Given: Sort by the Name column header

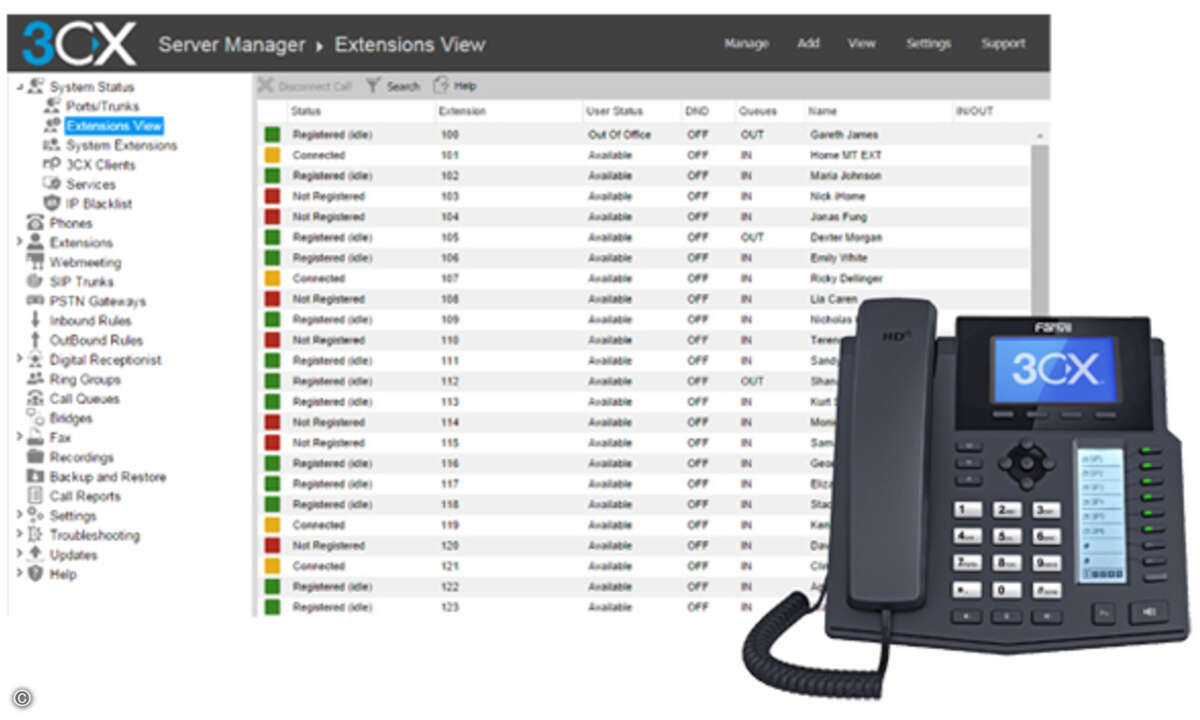Looking at the screenshot, I should (823, 111).
